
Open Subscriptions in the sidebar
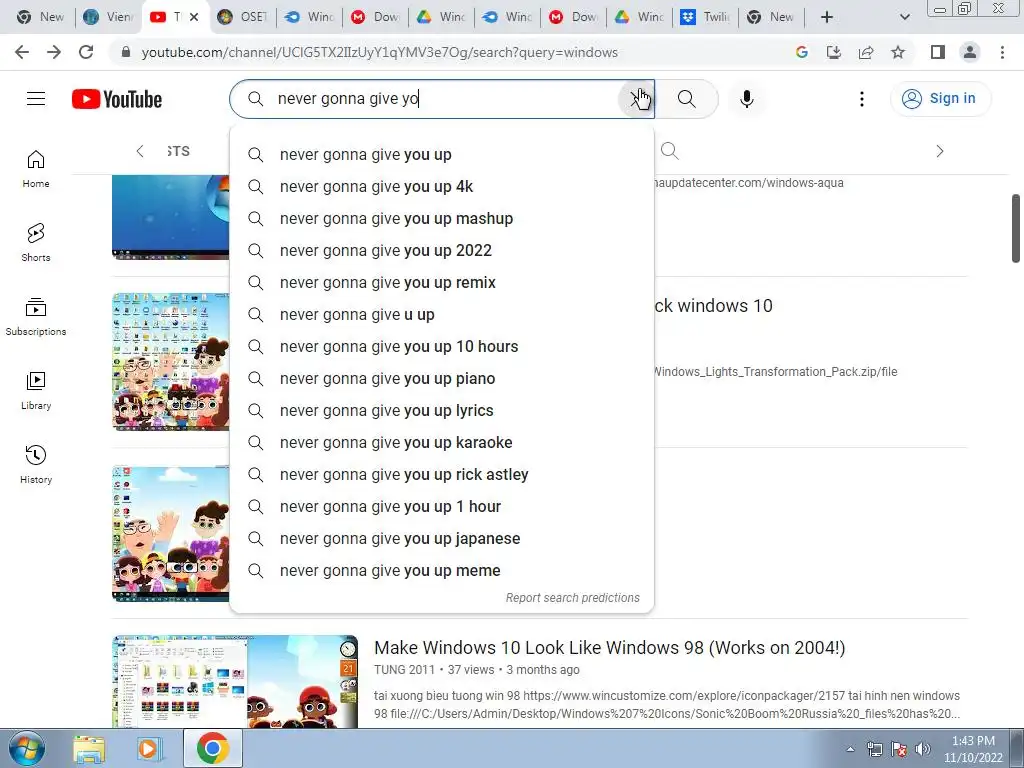click(36, 317)
